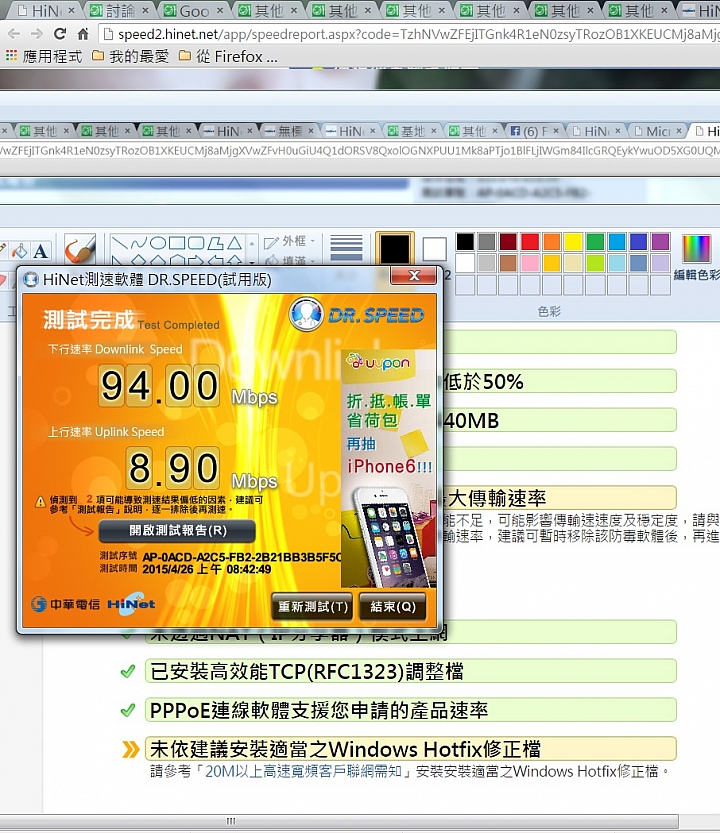Expand the Windows Hotfix修正檔 item arrow

(130, 749)
